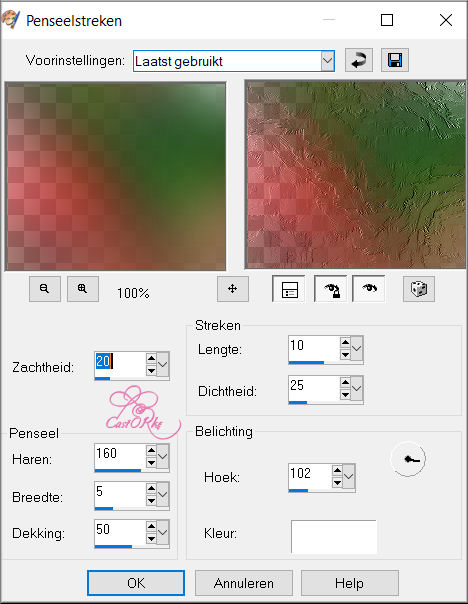Click the Annuleren button

click(x=244, y=583)
